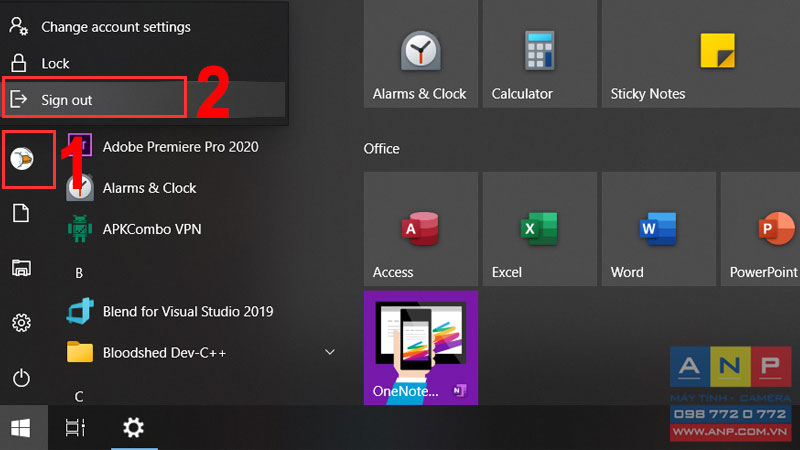The image size is (800, 450).
Task: Open Settings app from taskbar
Action: (134, 428)
